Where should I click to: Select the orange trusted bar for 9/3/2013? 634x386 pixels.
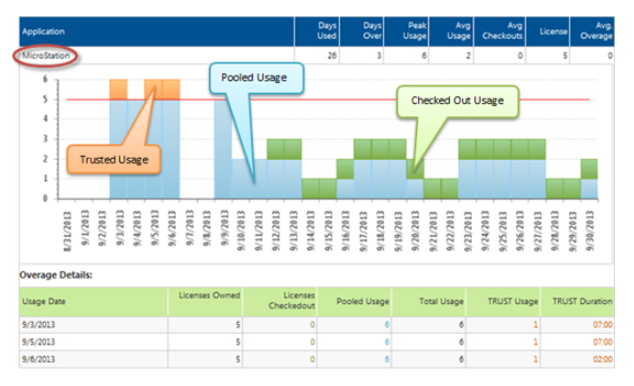point(118,89)
